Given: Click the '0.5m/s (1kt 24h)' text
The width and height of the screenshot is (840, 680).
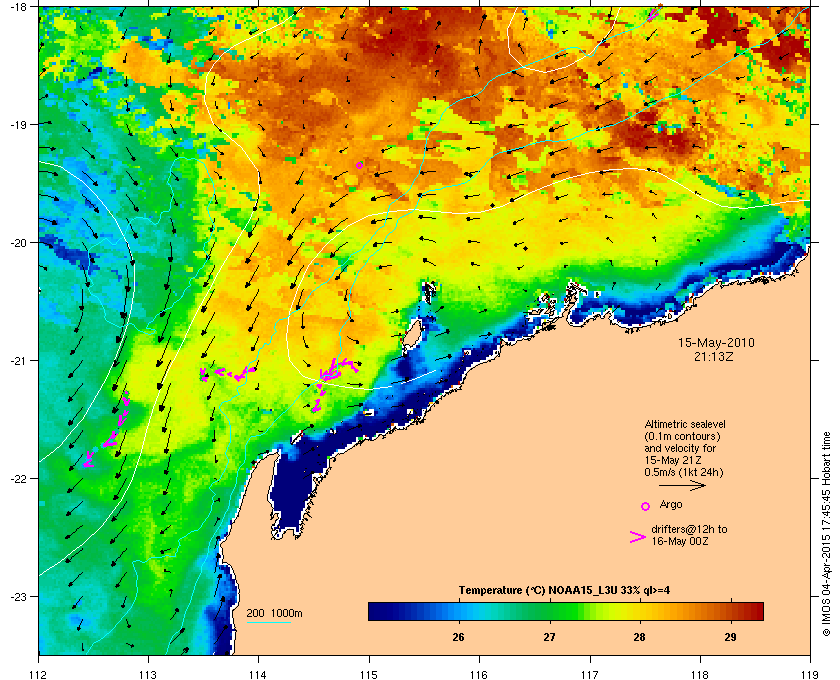Looking at the screenshot, I should 684,473.
